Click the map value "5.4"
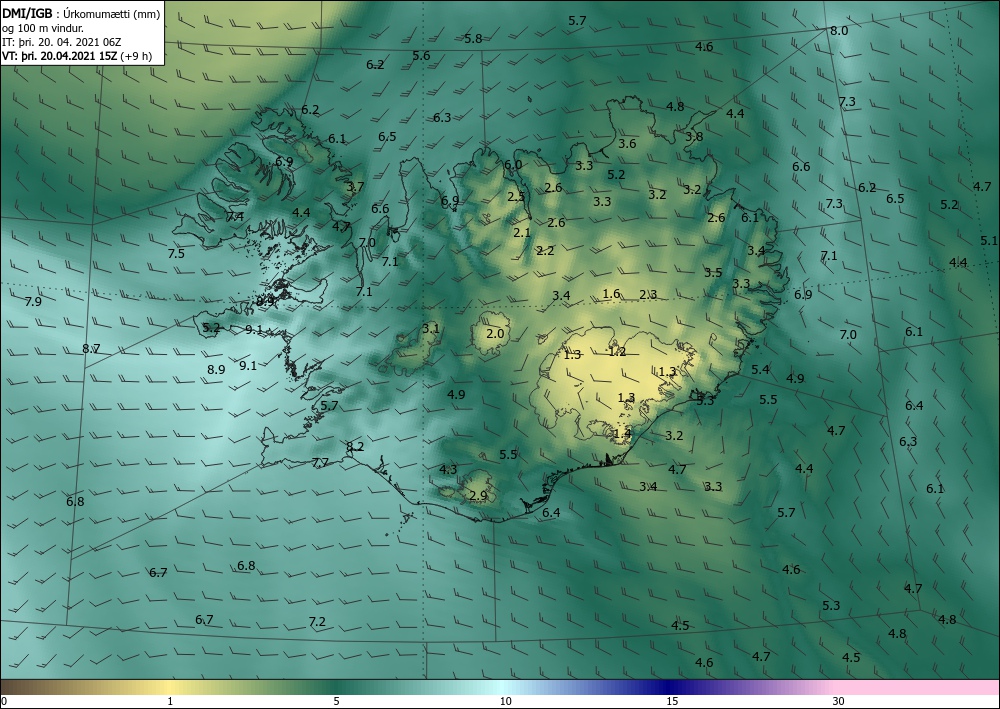The image size is (1000, 709). coord(760,369)
